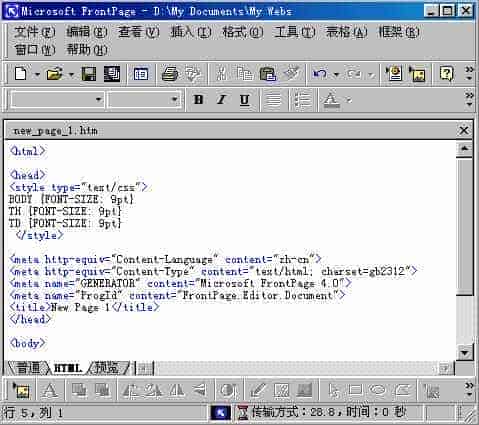Click the Text tool A icon
This screenshot has width=479, height=425.
[x=50, y=390]
